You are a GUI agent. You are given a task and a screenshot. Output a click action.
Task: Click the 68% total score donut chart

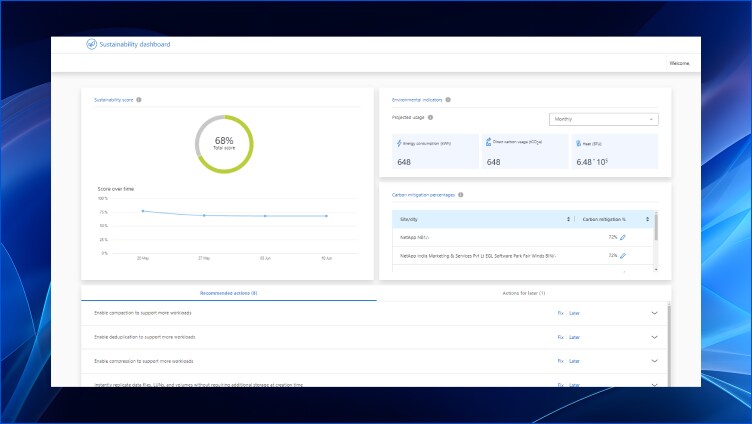(224, 143)
